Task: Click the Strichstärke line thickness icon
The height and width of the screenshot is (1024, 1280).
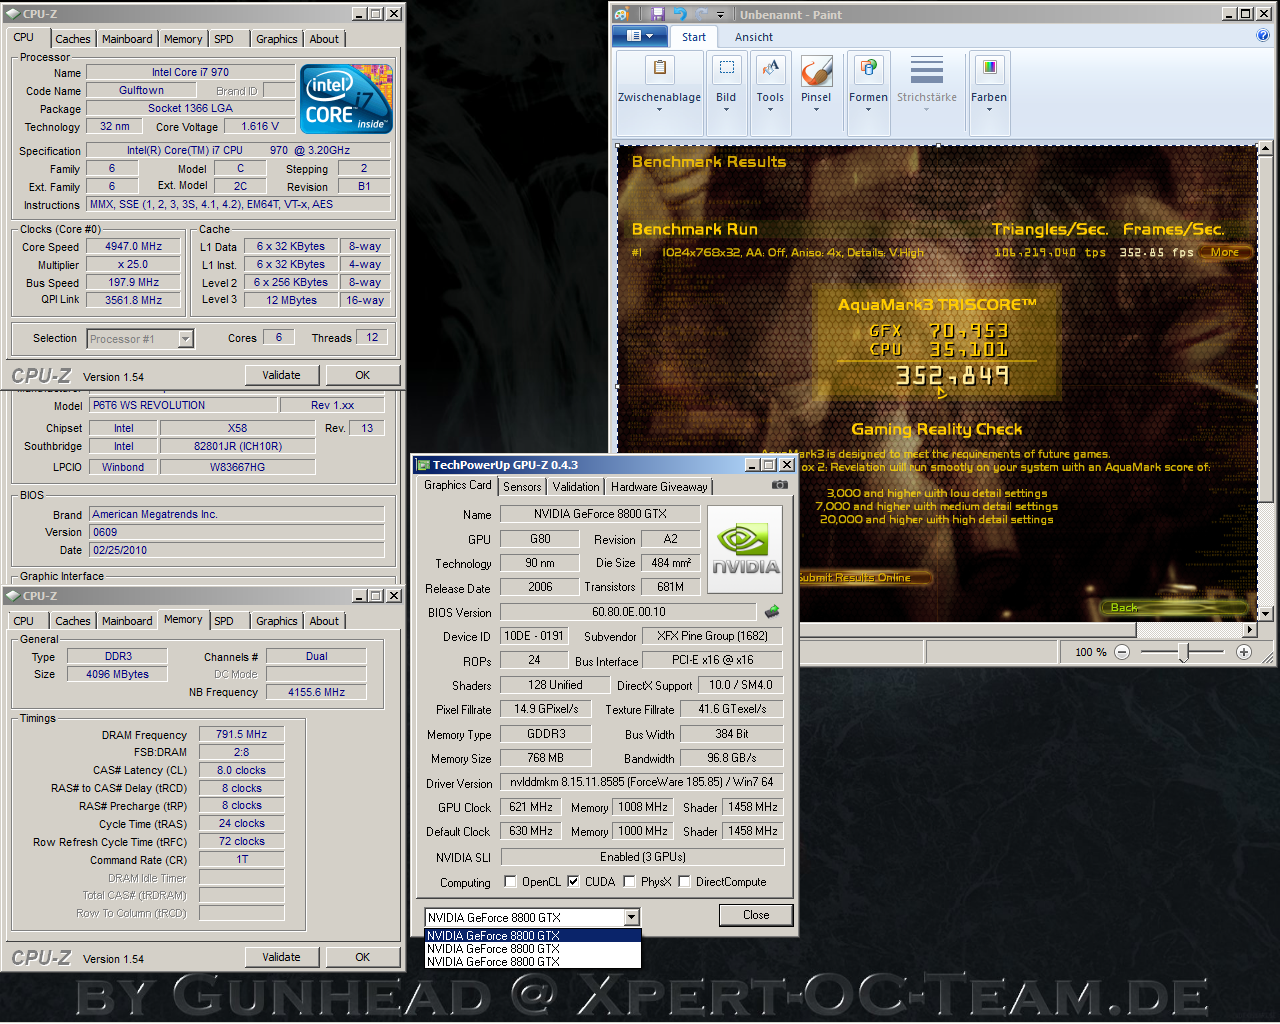Action: 926,71
